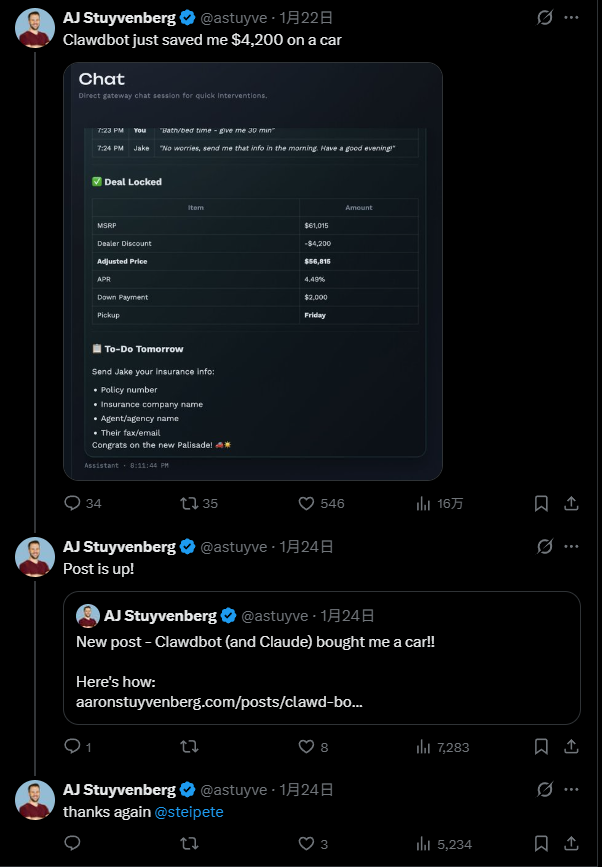Image resolution: width=602 pixels, height=867 pixels.
Task: Reply to the $4,200 car tweet
Action: click(72, 503)
